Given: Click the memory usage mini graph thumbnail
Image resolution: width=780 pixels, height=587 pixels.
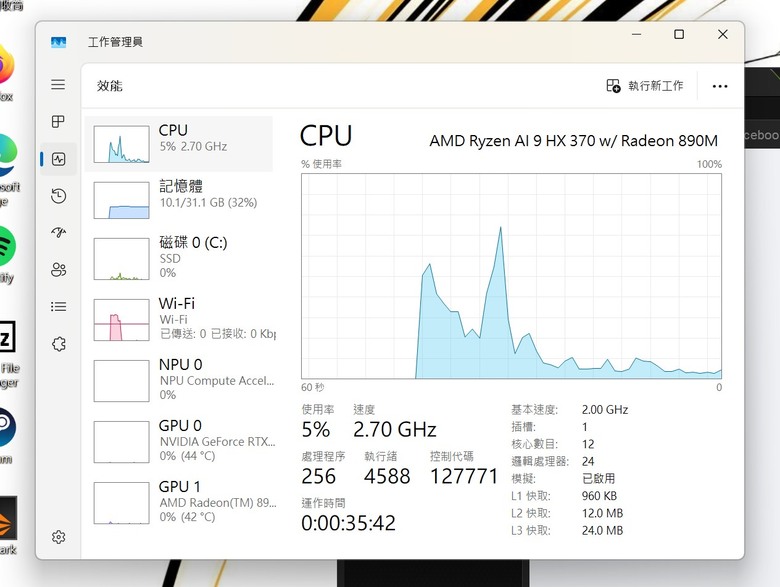Looking at the screenshot, I should point(121,200).
